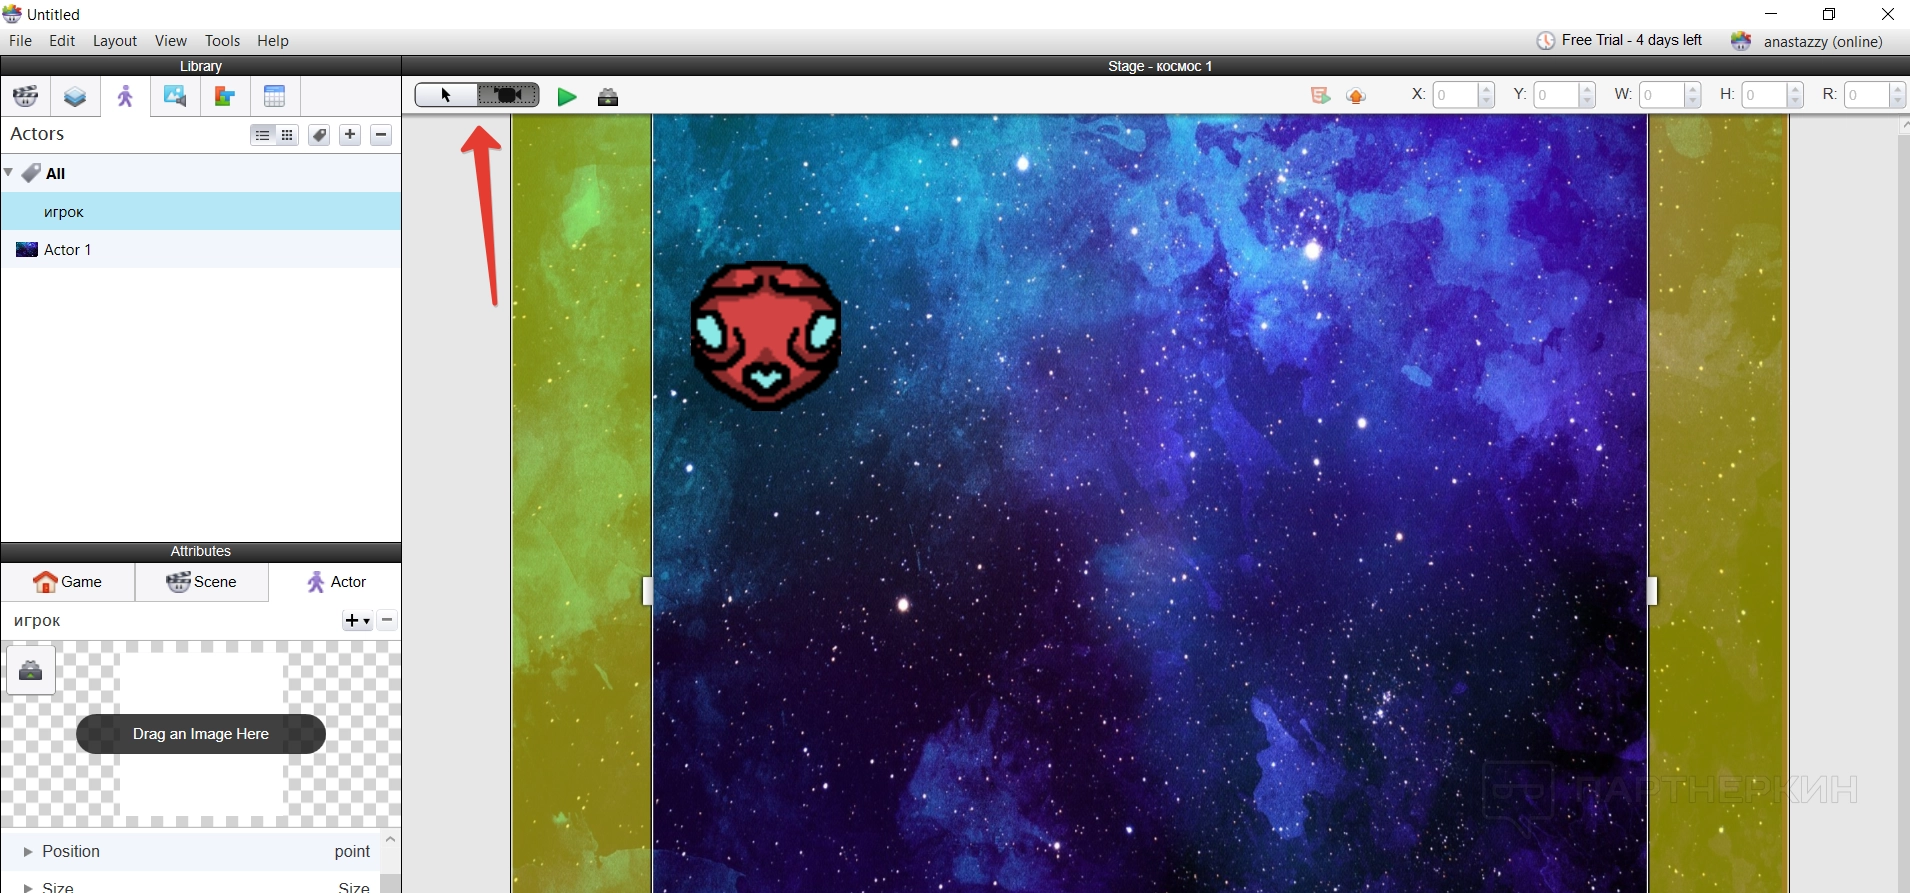This screenshot has width=1910, height=893.
Task: Increase the W value stepper
Action: 1693,89
